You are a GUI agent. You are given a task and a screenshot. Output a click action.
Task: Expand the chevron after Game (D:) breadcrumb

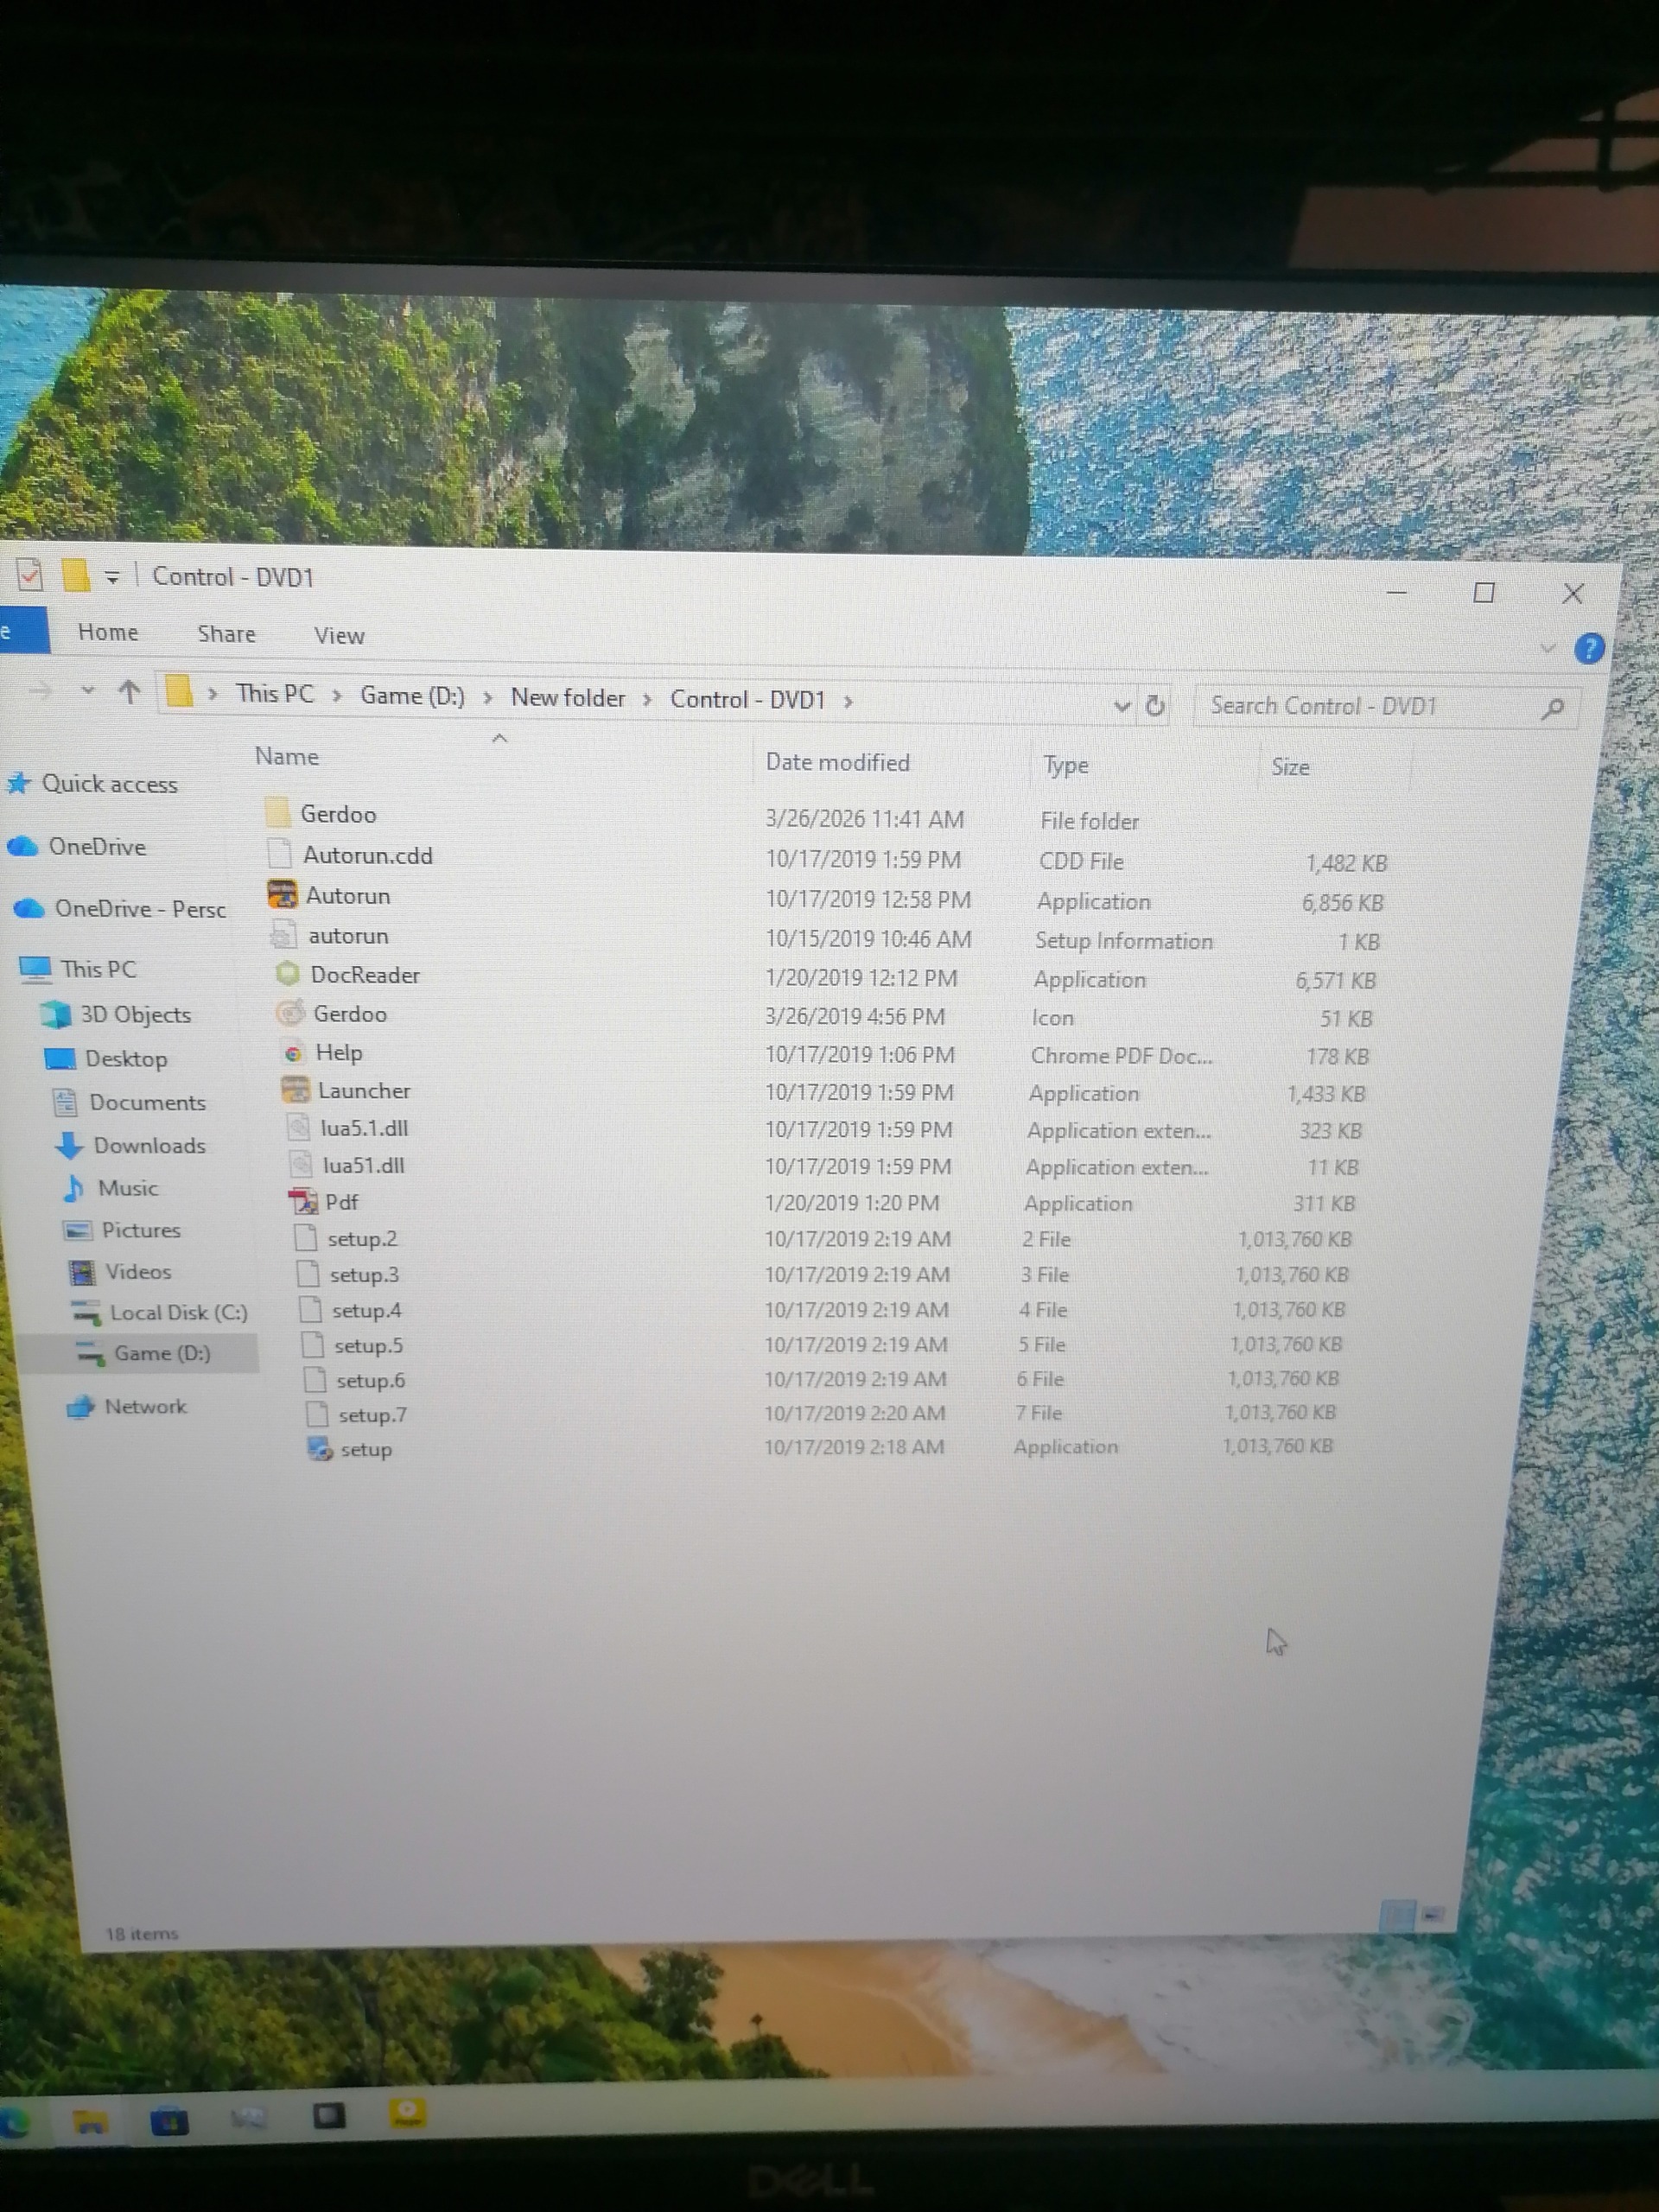tap(488, 697)
